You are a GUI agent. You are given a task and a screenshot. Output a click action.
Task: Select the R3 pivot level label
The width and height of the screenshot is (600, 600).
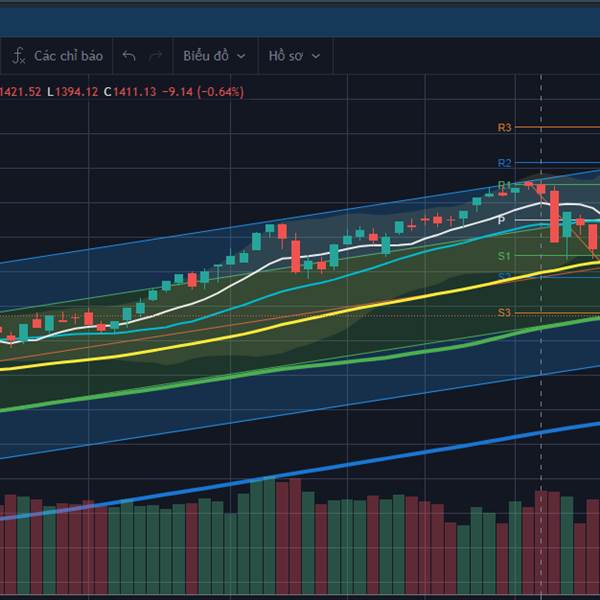(x=504, y=127)
